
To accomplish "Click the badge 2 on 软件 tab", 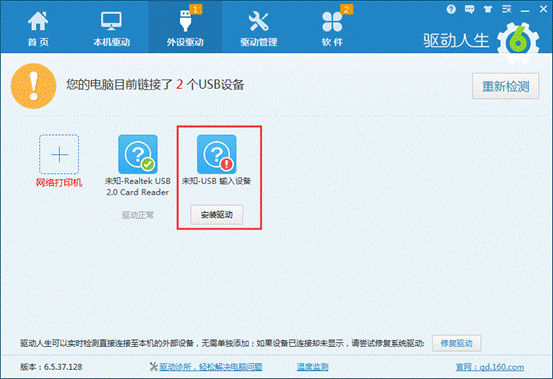I will [x=346, y=10].
